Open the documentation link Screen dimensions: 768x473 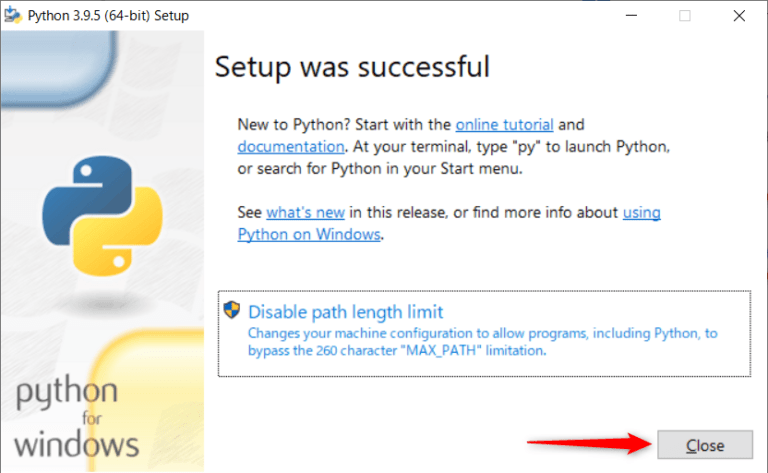tap(291, 146)
